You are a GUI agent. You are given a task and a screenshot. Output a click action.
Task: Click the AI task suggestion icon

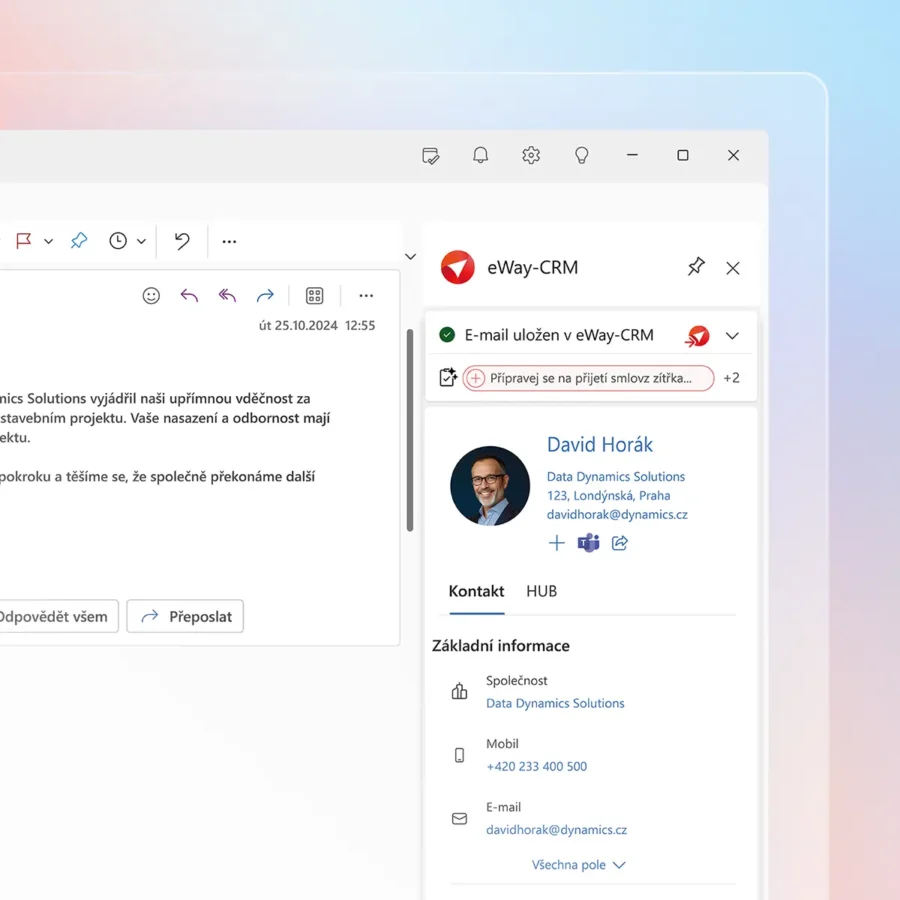point(448,378)
